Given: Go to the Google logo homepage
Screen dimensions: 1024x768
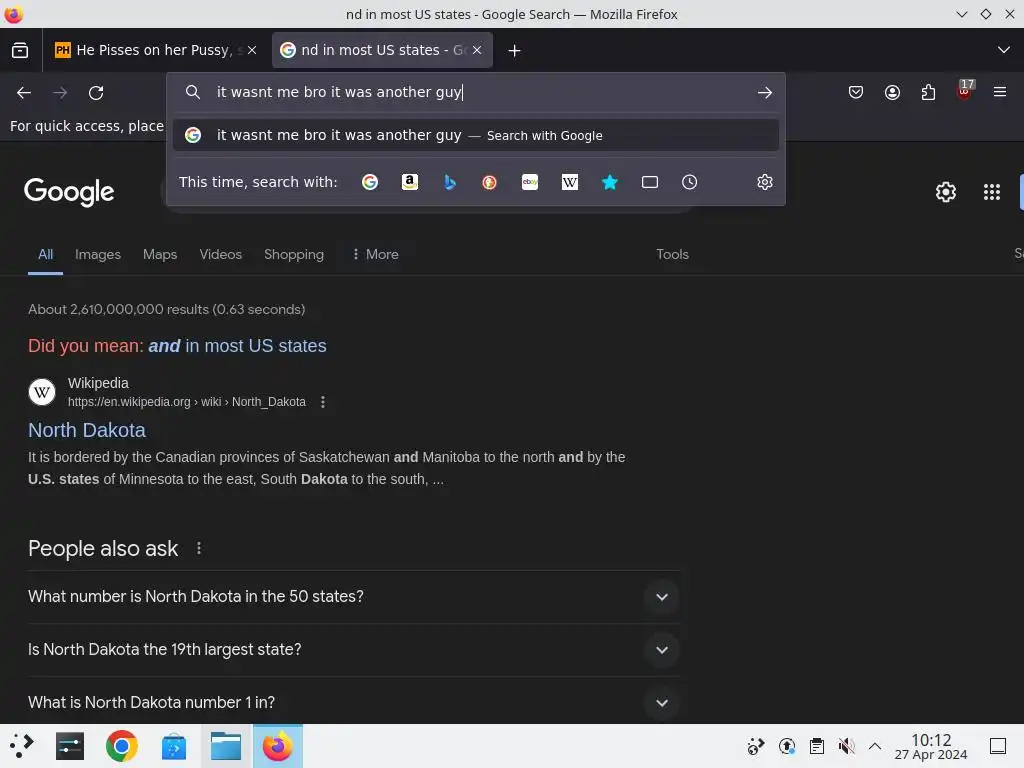Looking at the screenshot, I should tap(69, 192).
